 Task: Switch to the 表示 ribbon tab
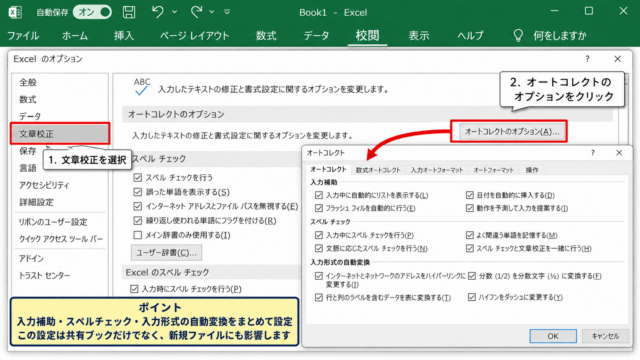(x=419, y=36)
